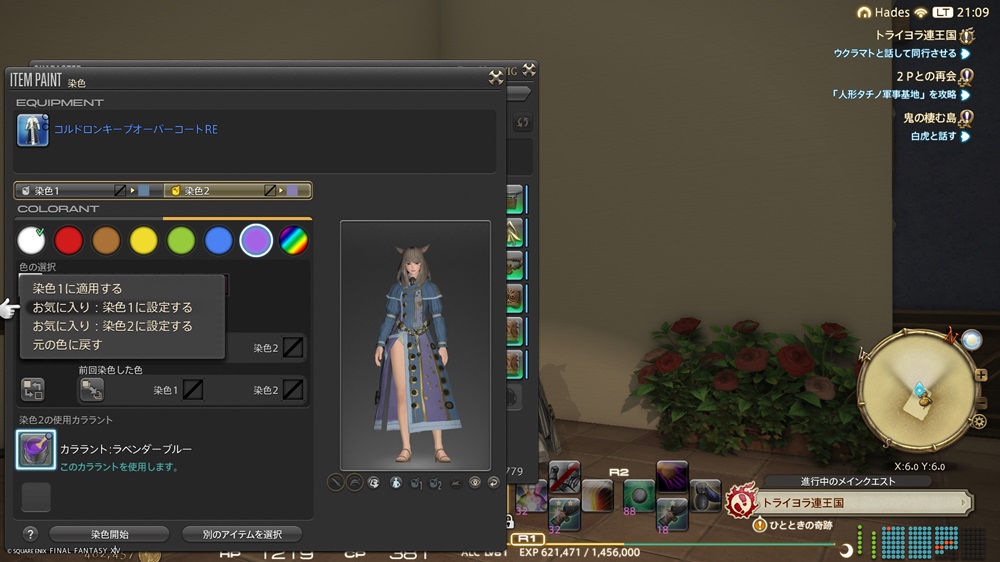The width and height of the screenshot is (1000, 562).
Task: Use the starred glove action marked 32
Action: (x=564, y=515)
